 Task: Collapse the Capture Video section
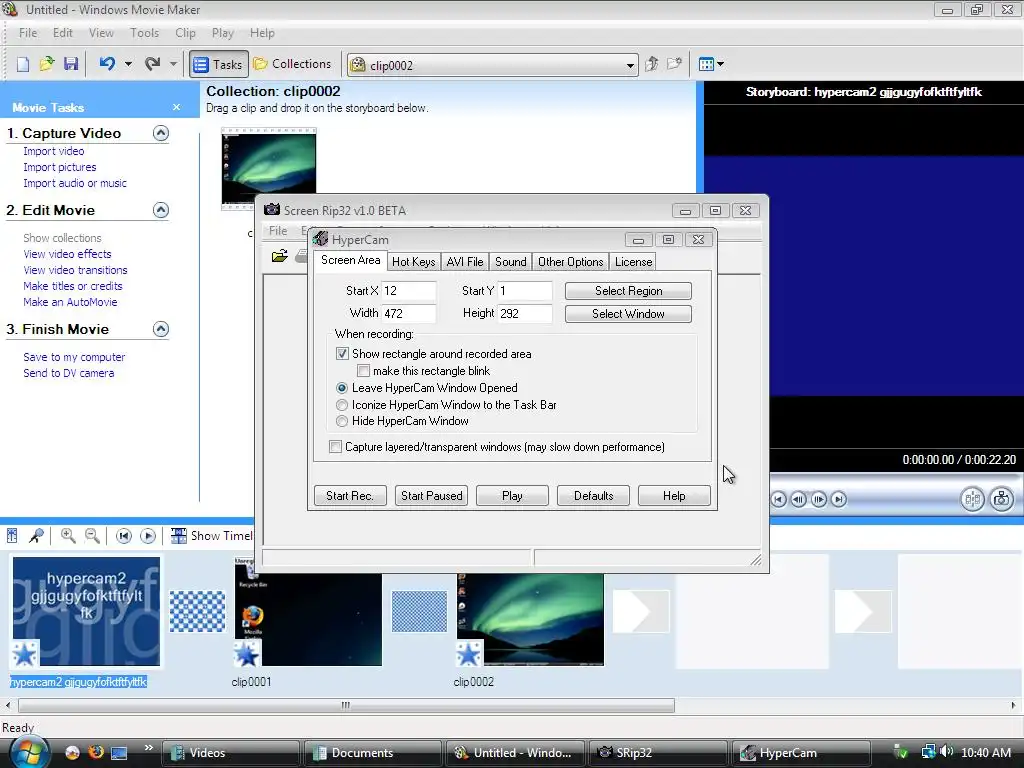coord(161,133)
